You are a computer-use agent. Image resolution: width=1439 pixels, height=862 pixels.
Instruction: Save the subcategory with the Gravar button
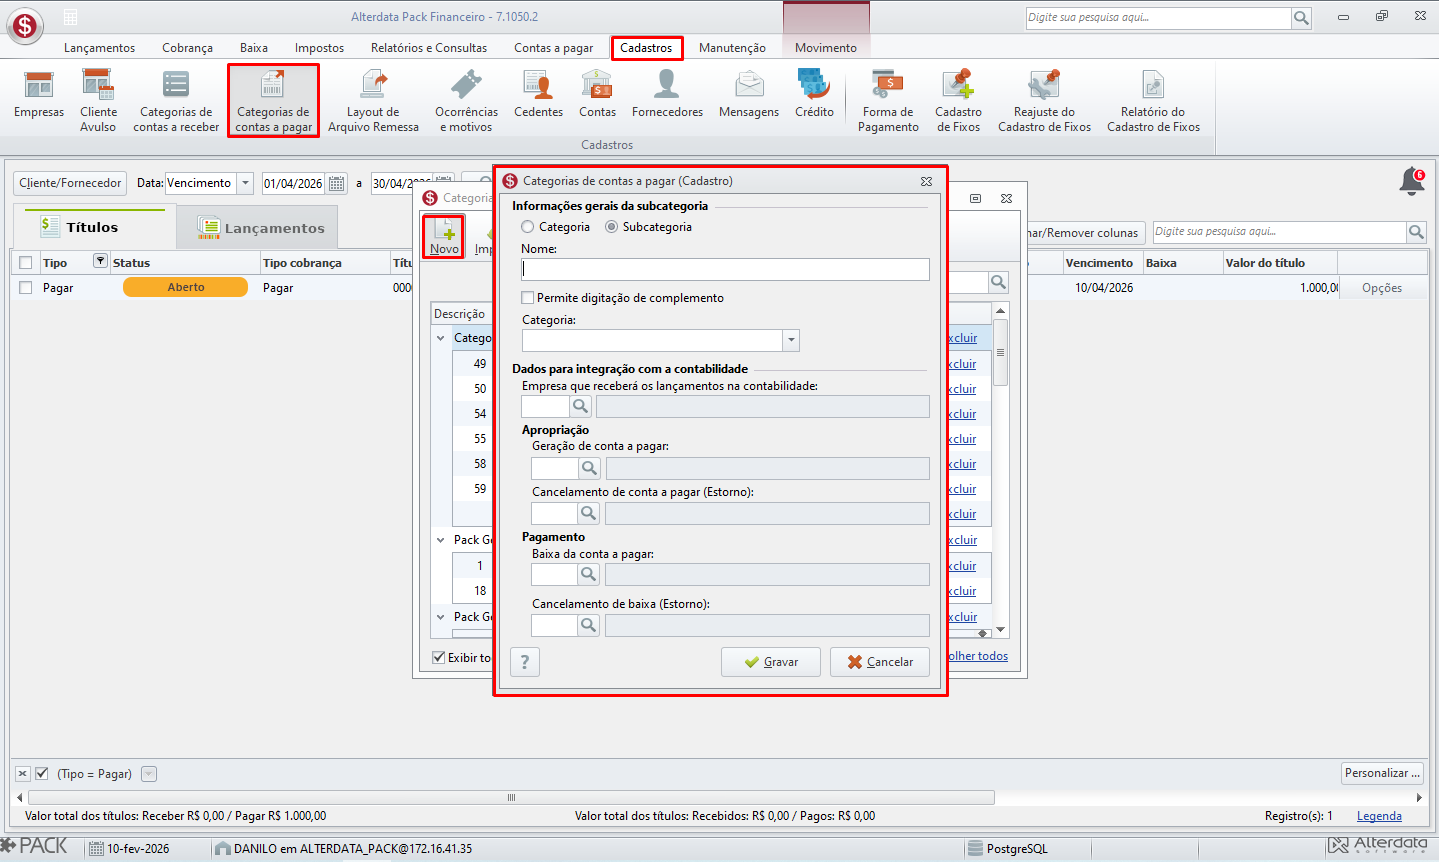point(771,662)
